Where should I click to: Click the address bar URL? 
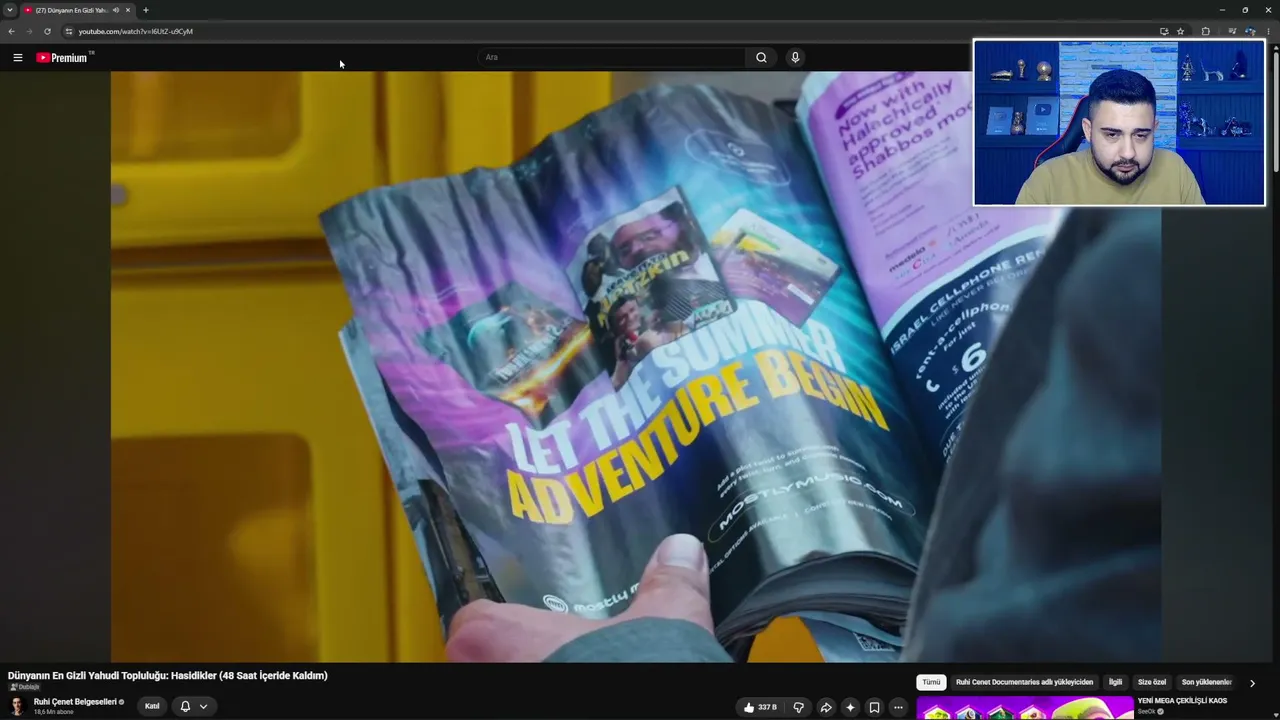[136, 31]
